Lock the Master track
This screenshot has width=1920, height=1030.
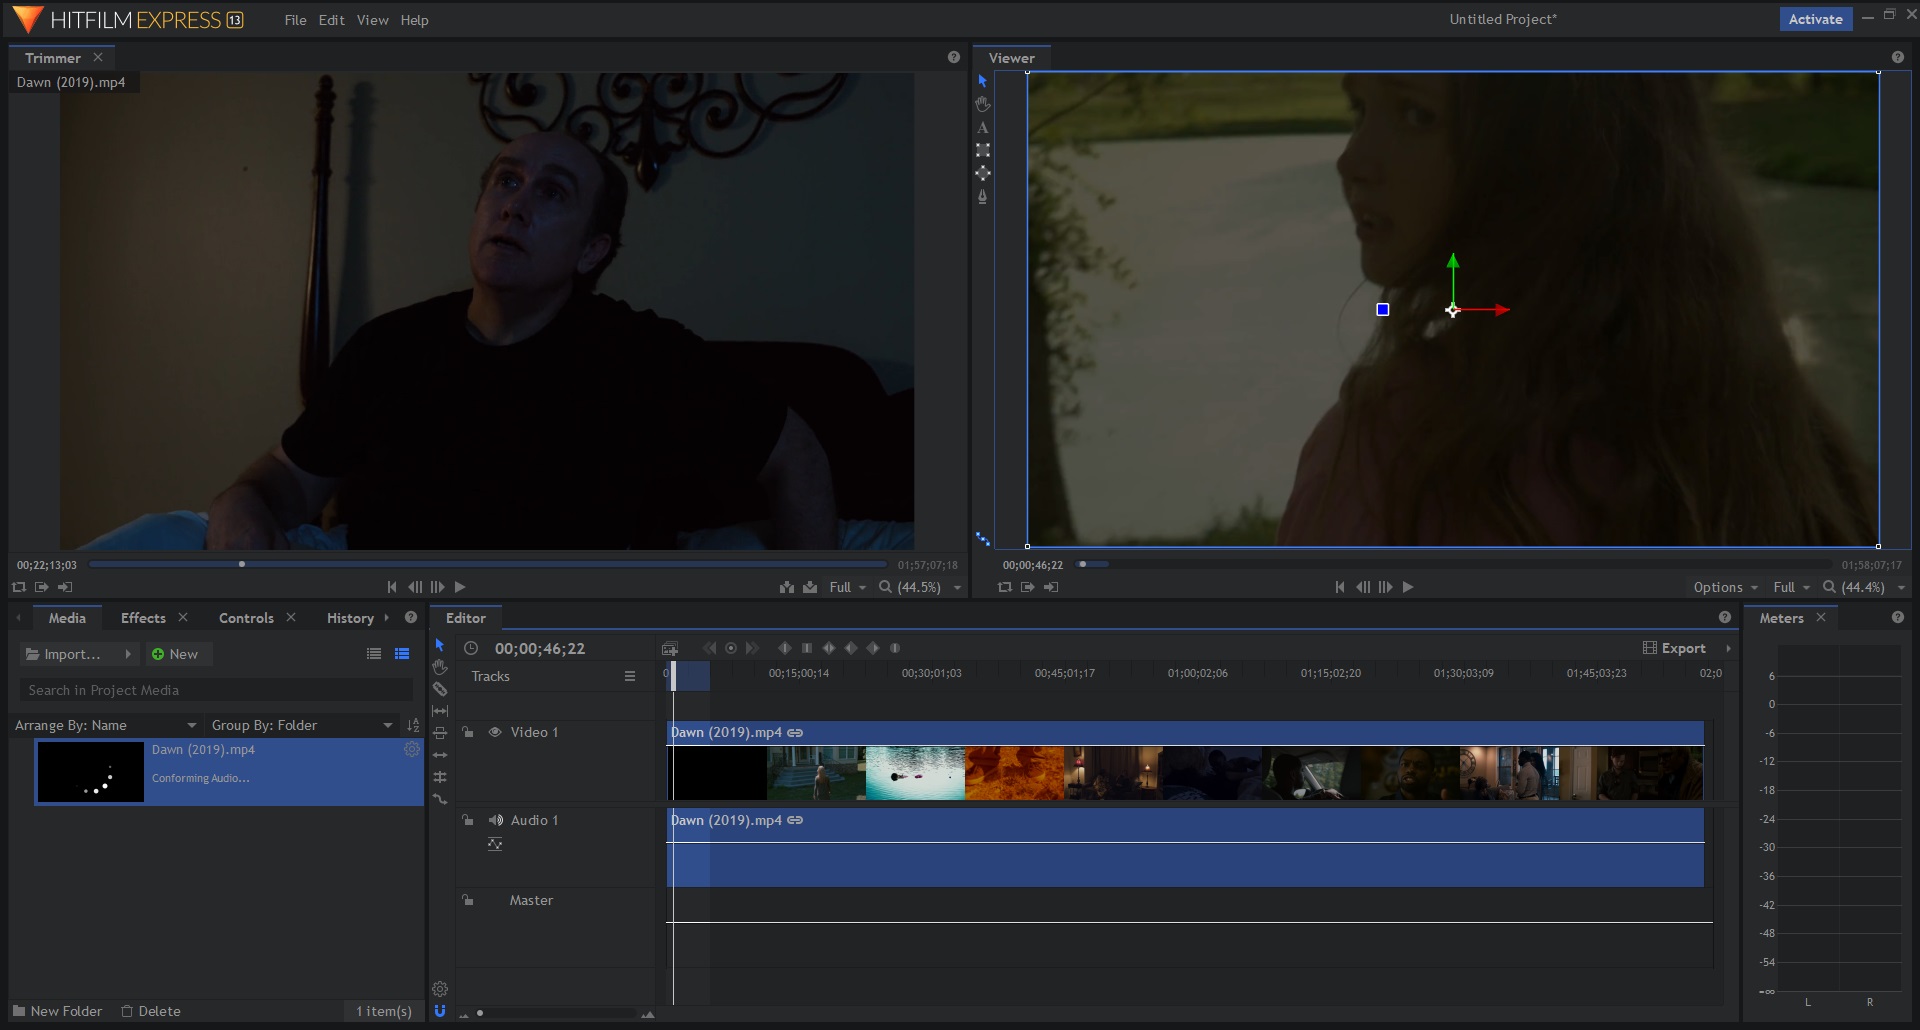pyautogui.click(x=467, y=900)
